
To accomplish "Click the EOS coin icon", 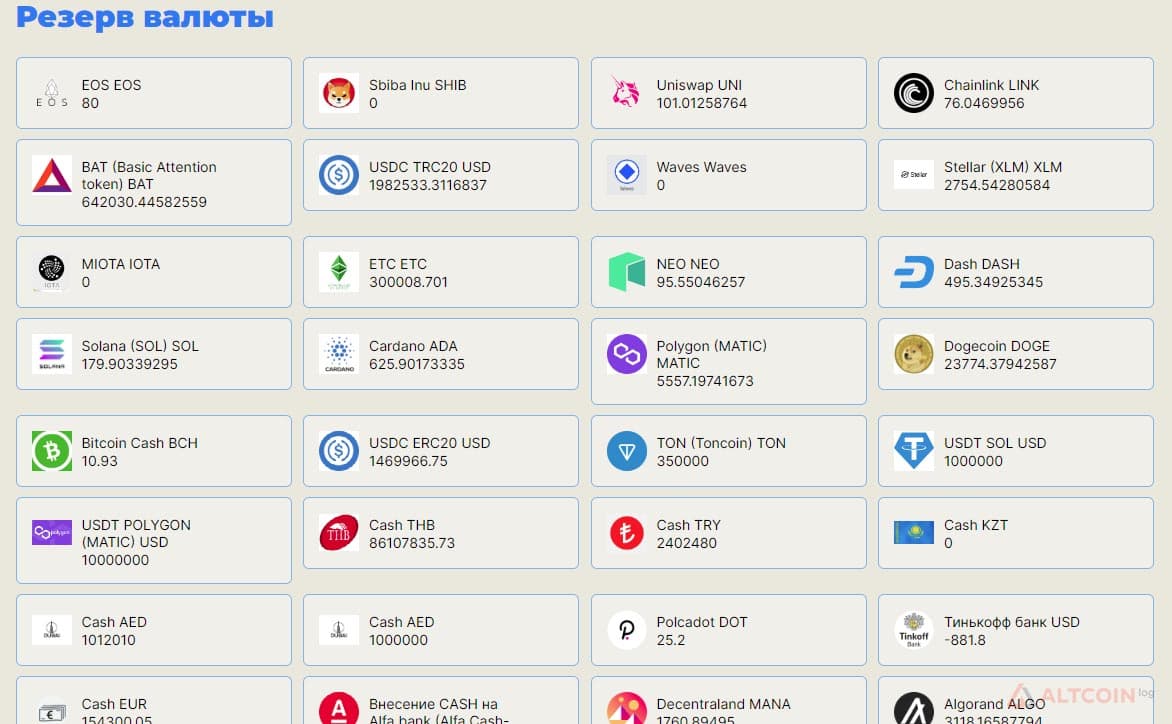I will tap(52, 93).
